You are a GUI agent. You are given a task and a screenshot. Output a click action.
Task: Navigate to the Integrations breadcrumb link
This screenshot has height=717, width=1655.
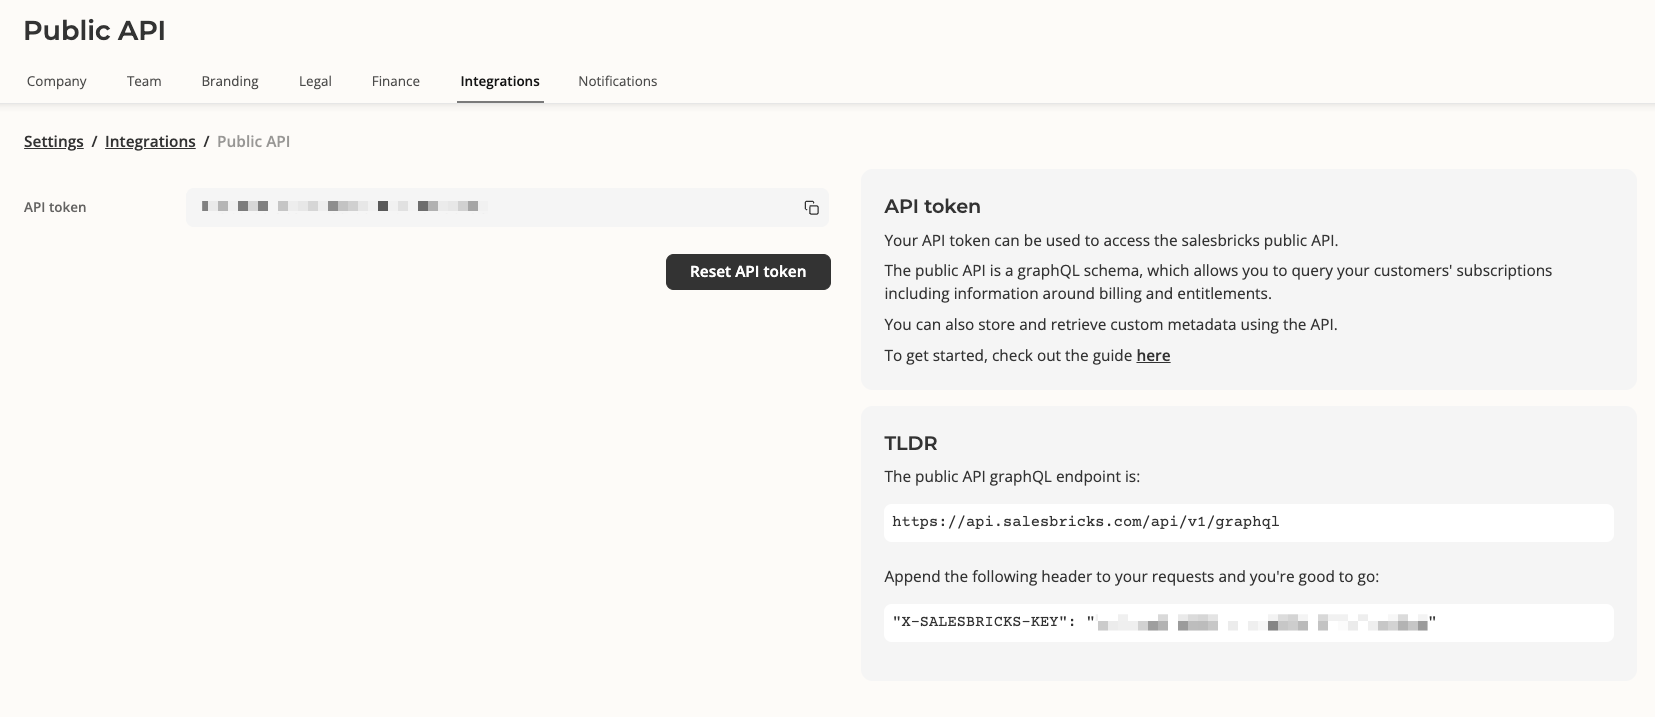[x=150, y=141]
